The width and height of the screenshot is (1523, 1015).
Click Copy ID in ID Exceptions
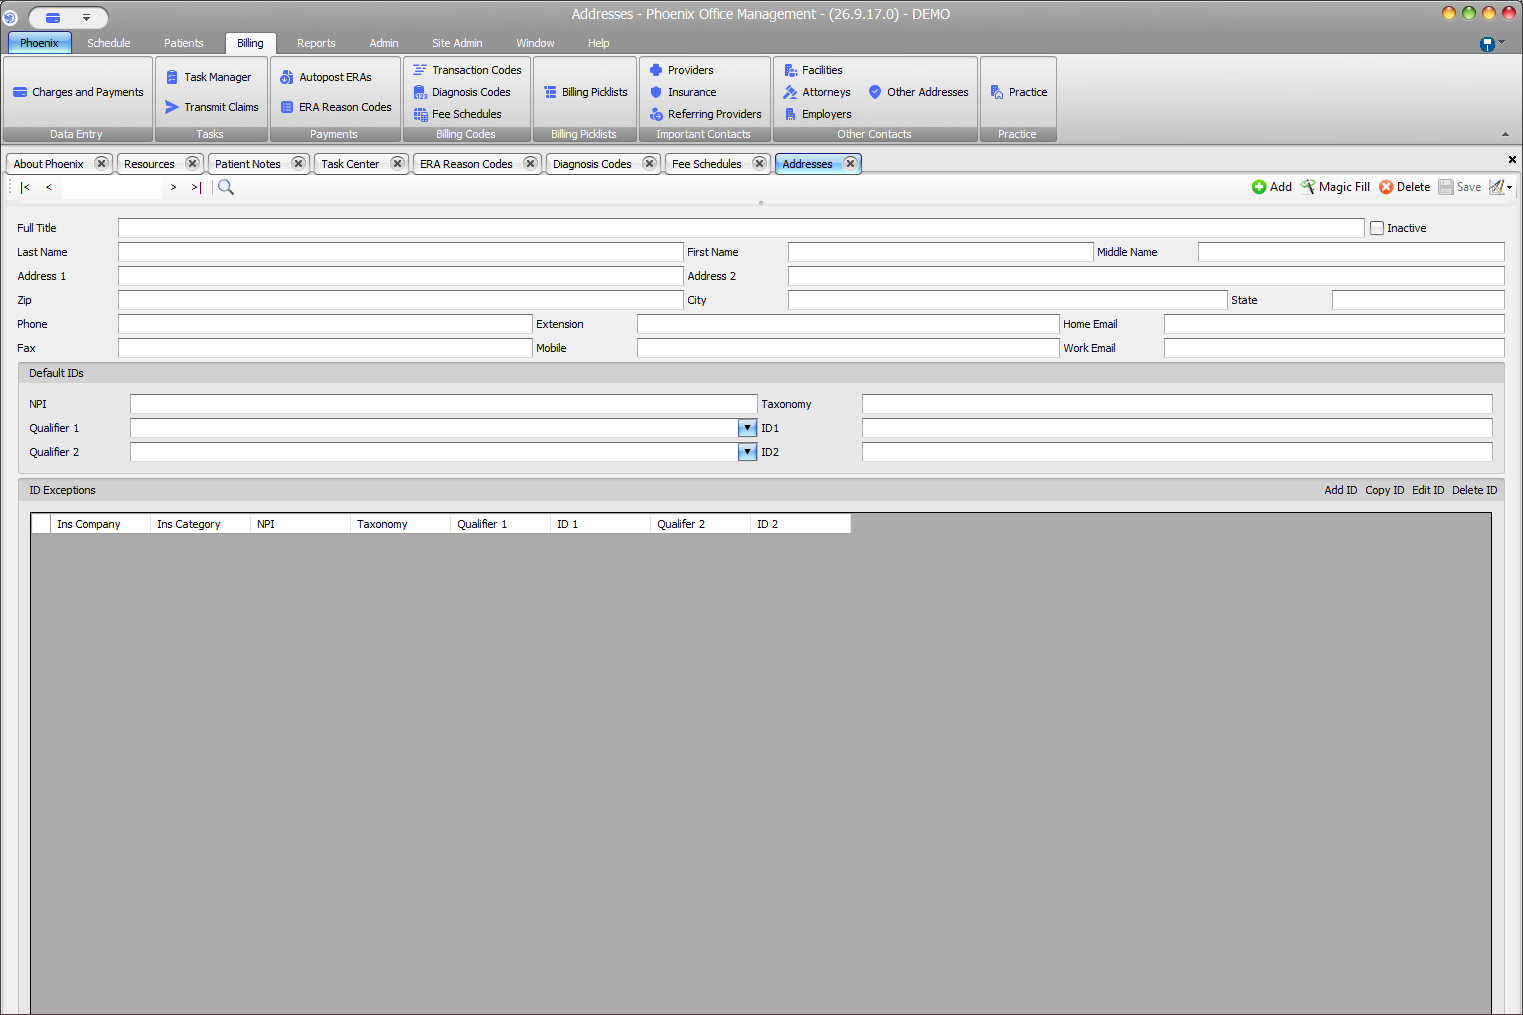pyautogui.click(x=1385, y=490)
